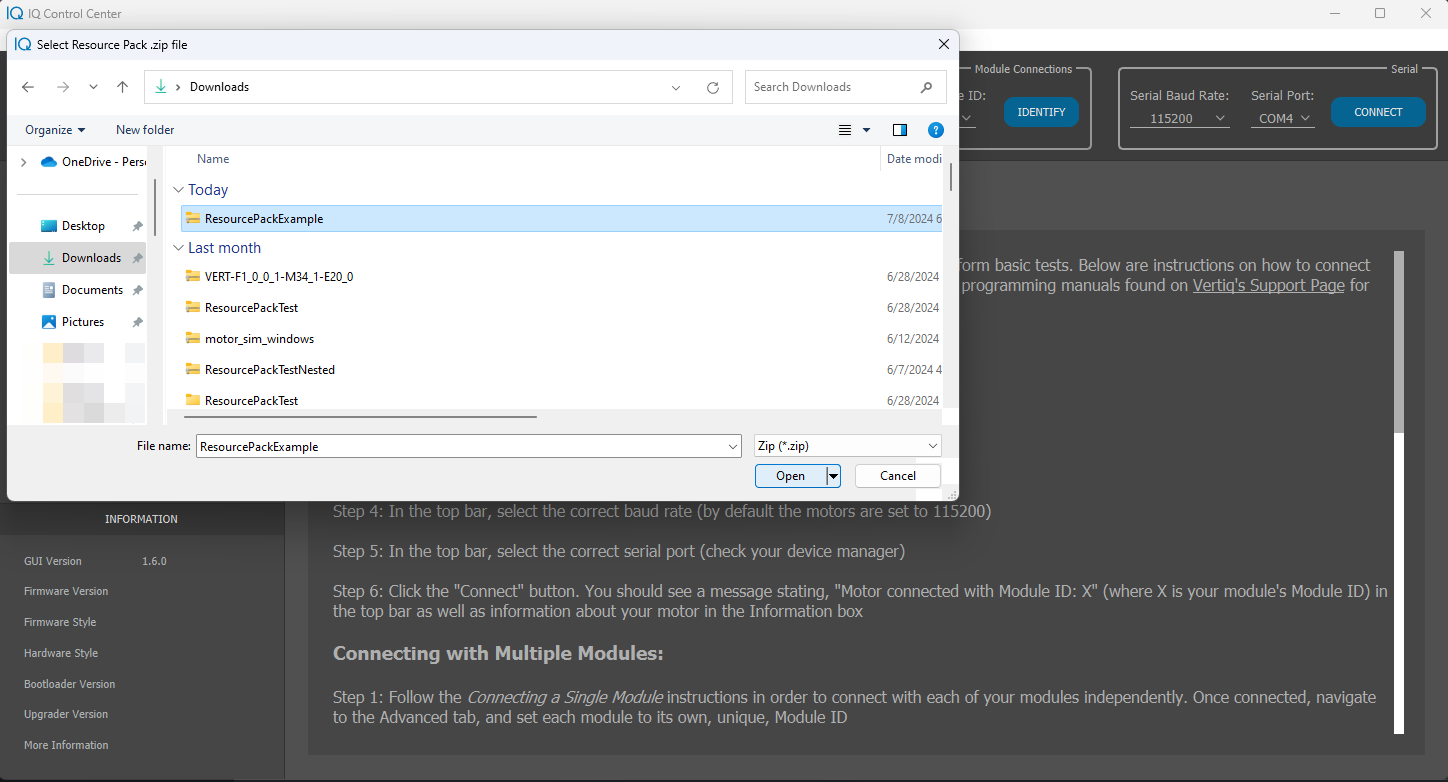Close the Select Resource Pack dialog
Screen dimensions: 1448x782
943,44
